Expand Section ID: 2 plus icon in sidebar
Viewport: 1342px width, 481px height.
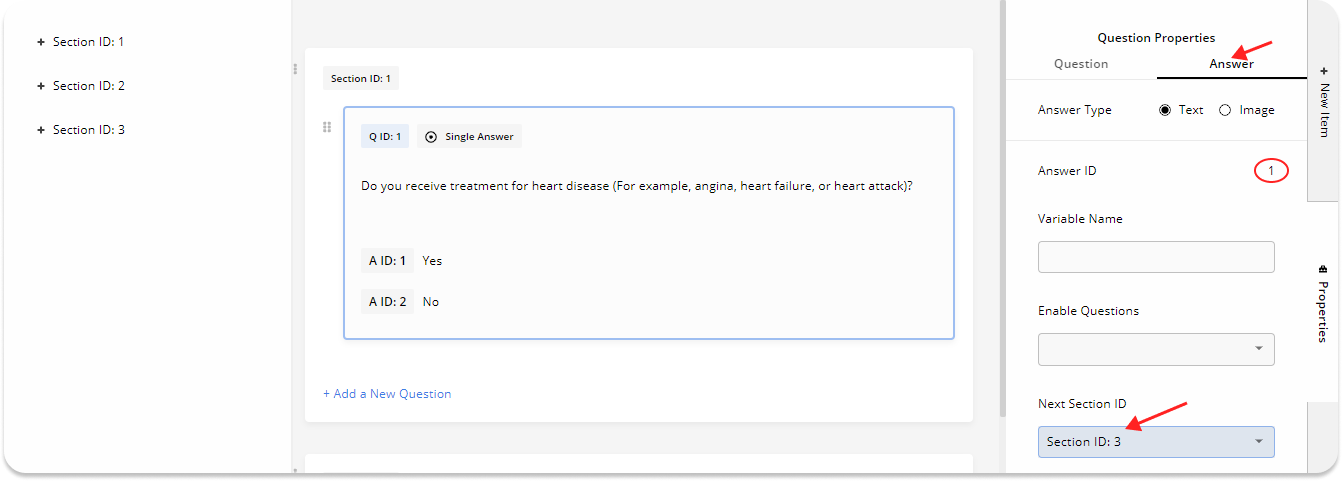coord(41,86)
